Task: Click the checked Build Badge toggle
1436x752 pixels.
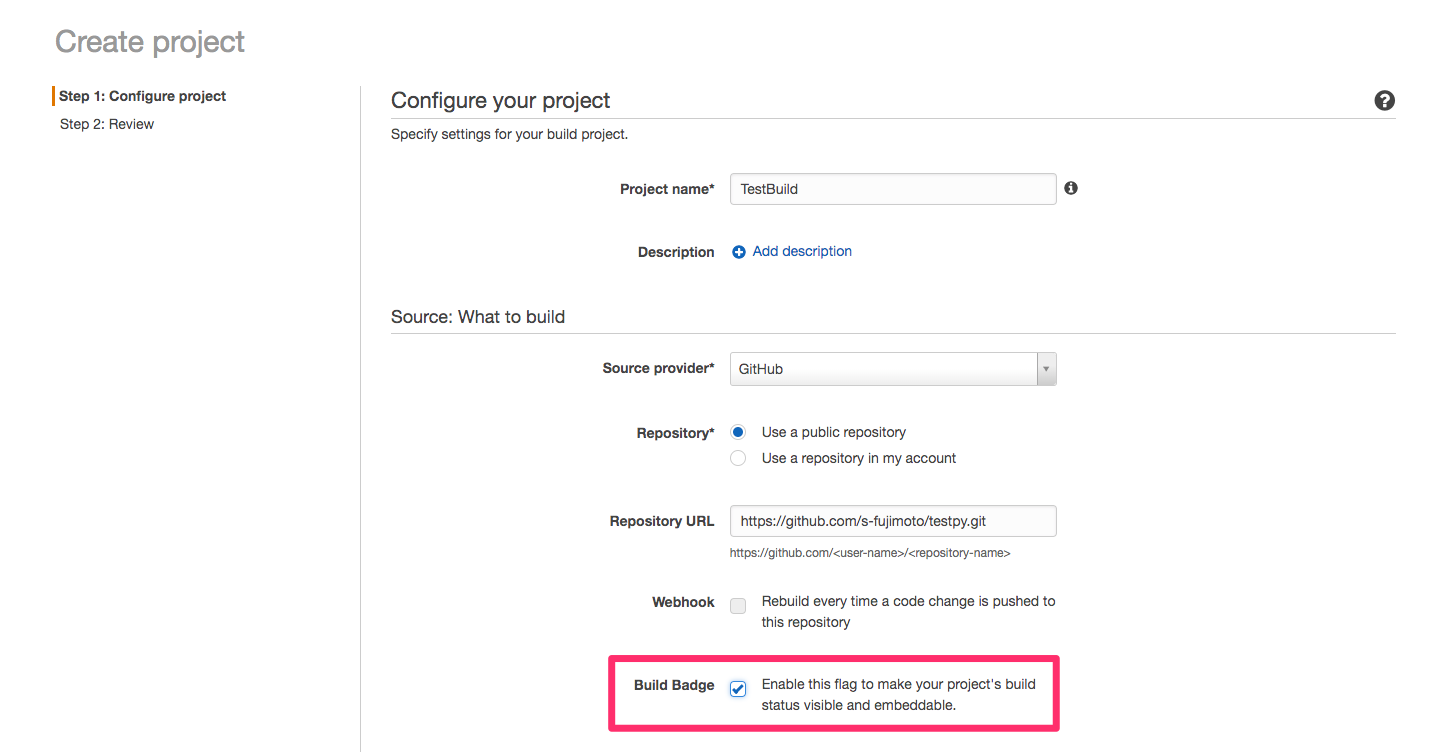Action: point(737,688)
